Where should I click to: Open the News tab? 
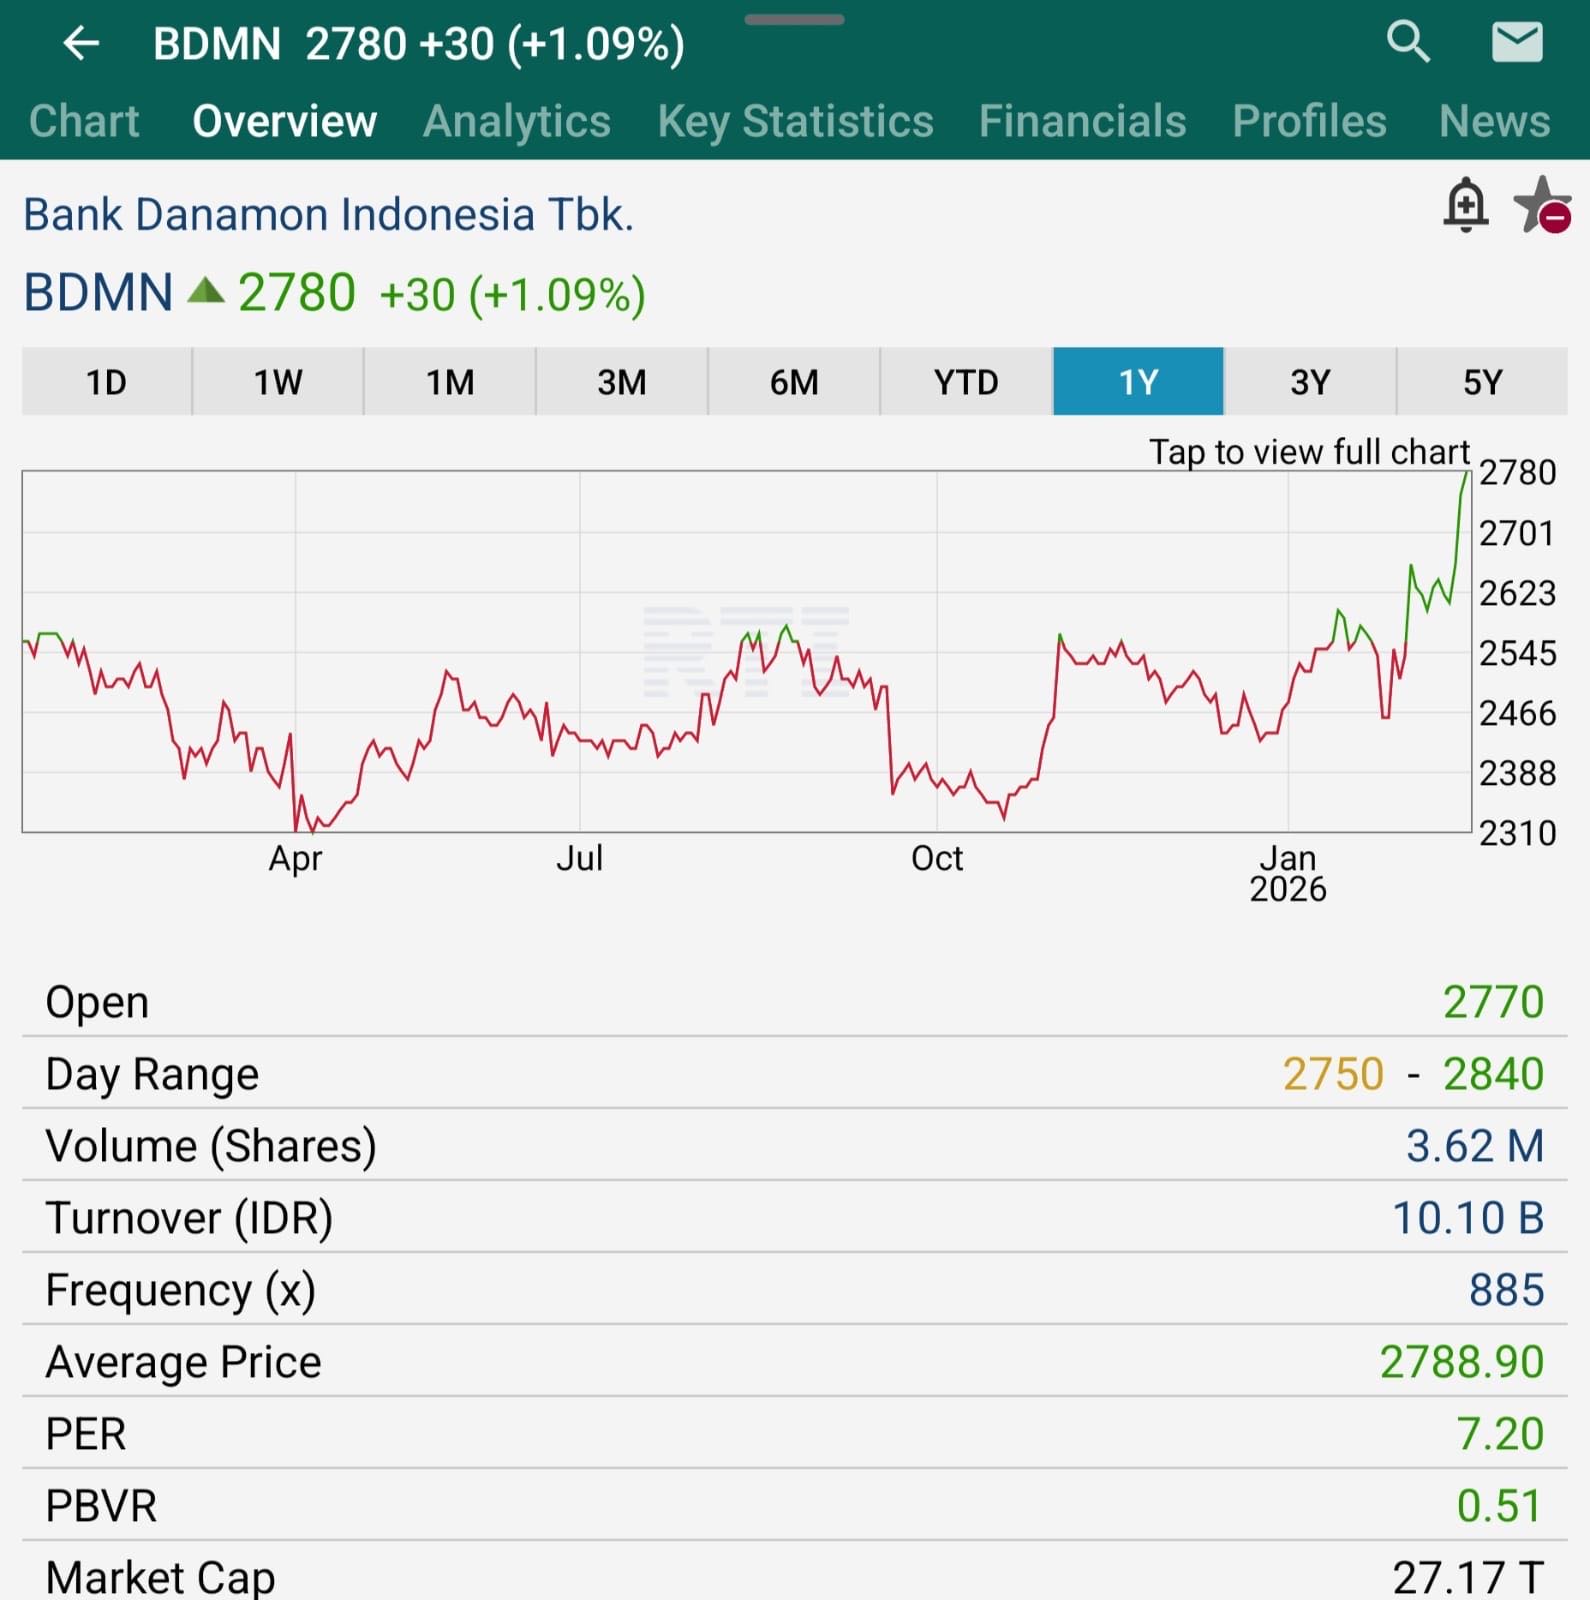point(1494,121)
